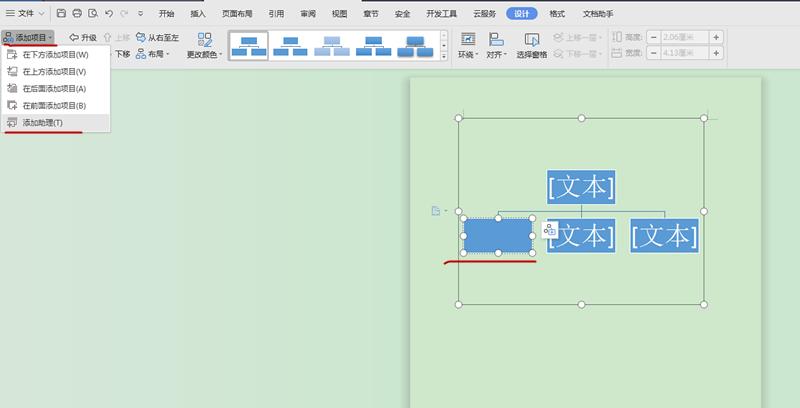This screenshot has width=800, height=408.
Task: Expand the 添加项目 (Add Item) dropdown
Action: (28, 37)
